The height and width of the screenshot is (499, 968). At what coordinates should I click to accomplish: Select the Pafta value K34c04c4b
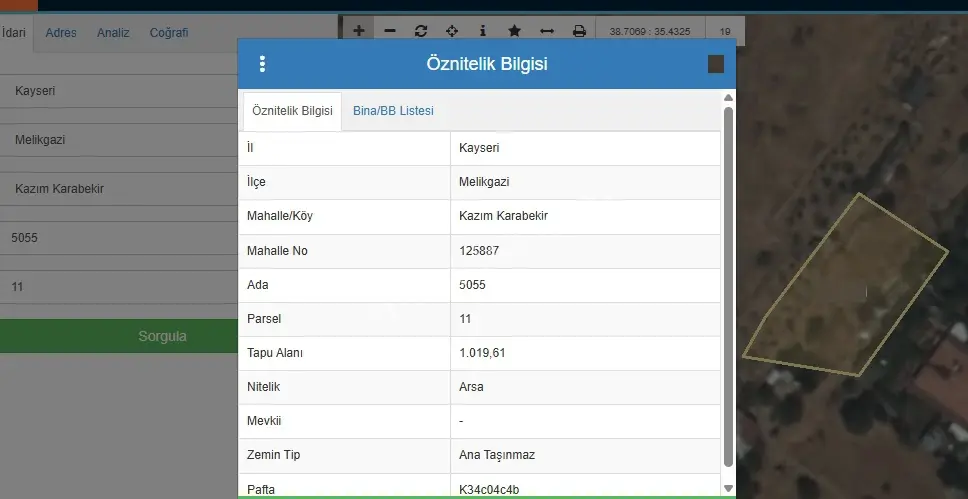(x=489, y=490)
